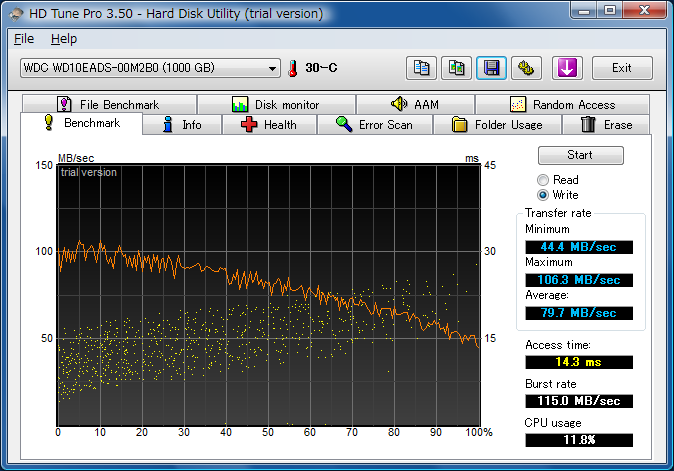Click the purple down-arrow icon
The image size is (674, 471).
(567, 68)
